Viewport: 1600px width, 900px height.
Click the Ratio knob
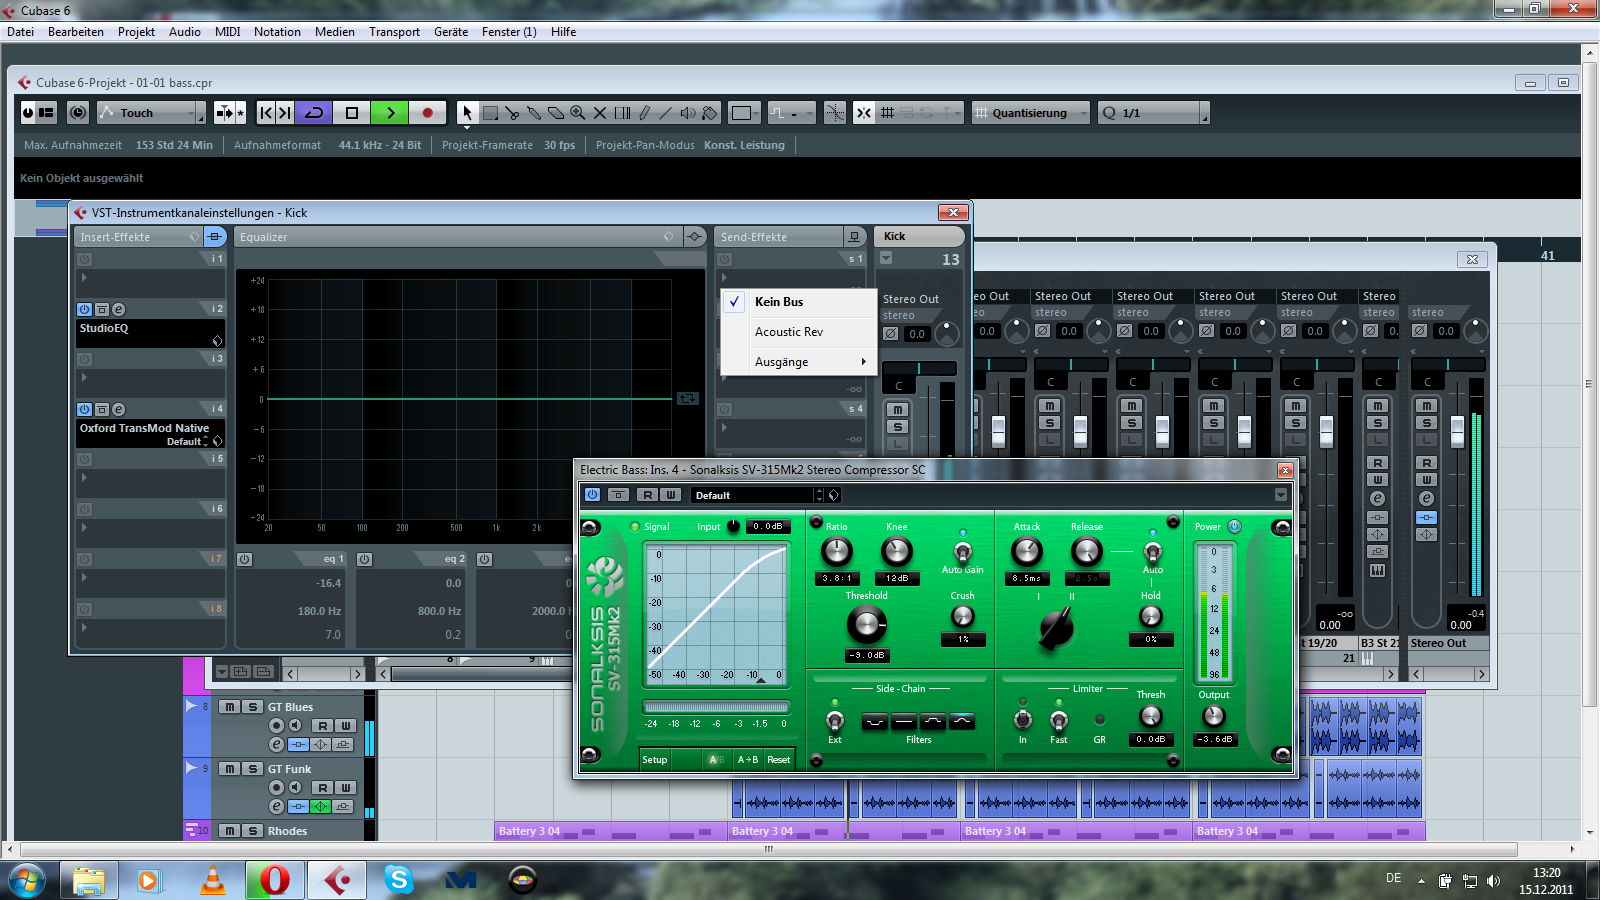[x=837, y=551]
